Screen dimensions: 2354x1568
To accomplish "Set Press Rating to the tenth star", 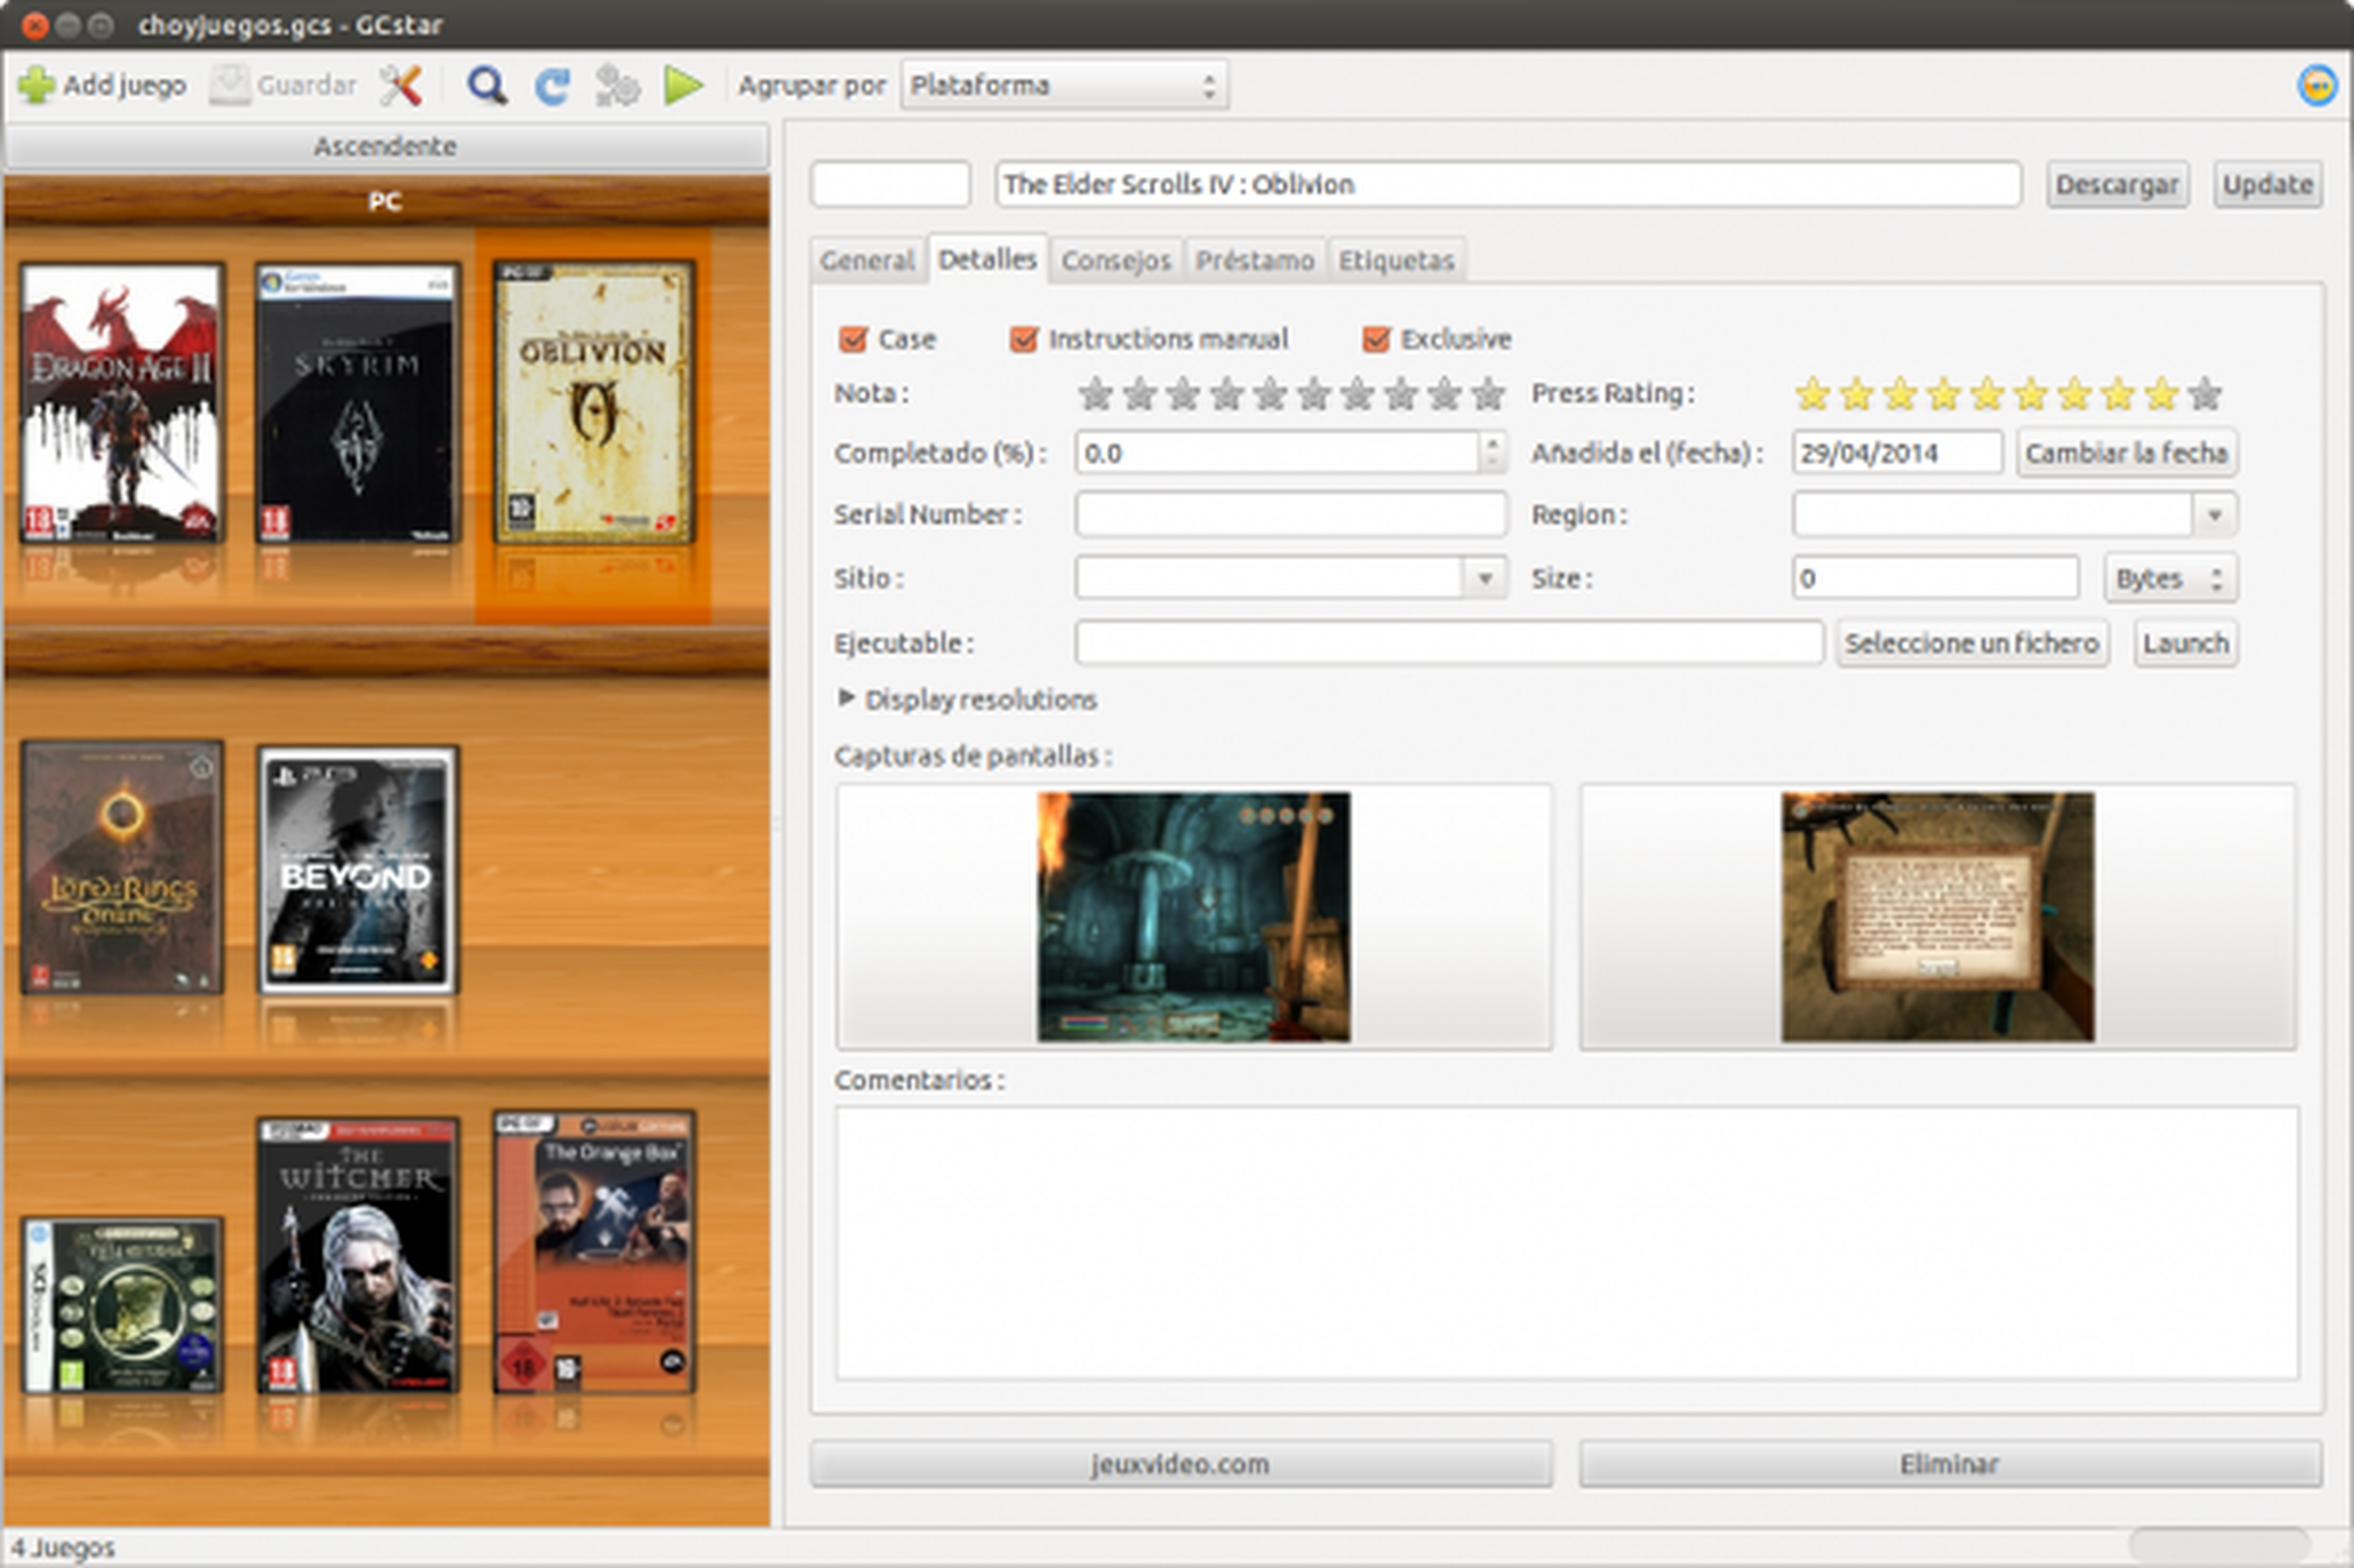I will click(2204, 394).
